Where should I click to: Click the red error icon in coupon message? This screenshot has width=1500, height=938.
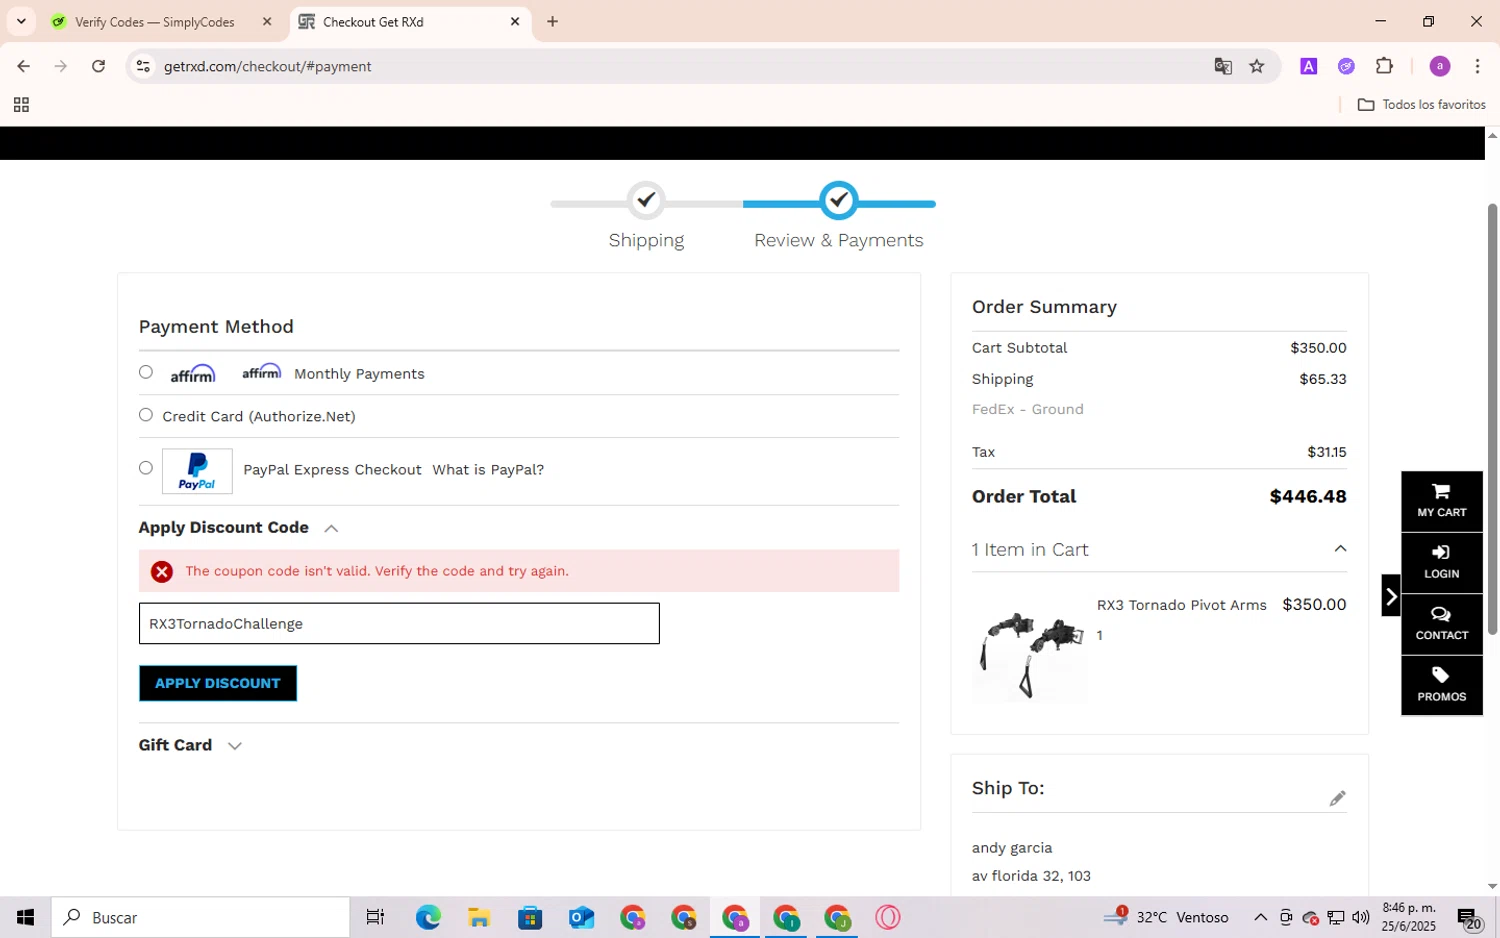[x=162, y=571]
